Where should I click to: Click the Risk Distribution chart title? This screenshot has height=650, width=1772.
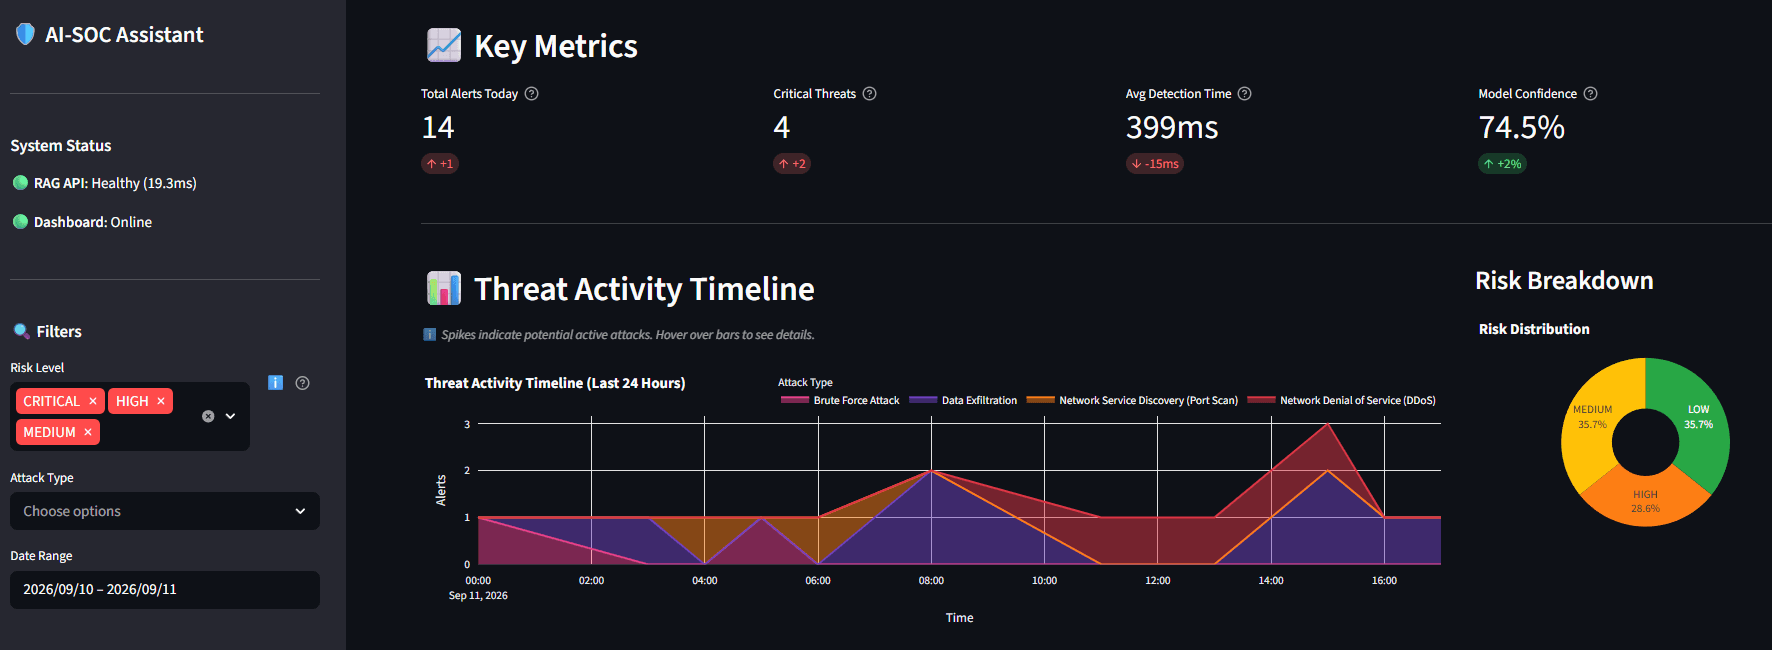[1534, 329]
